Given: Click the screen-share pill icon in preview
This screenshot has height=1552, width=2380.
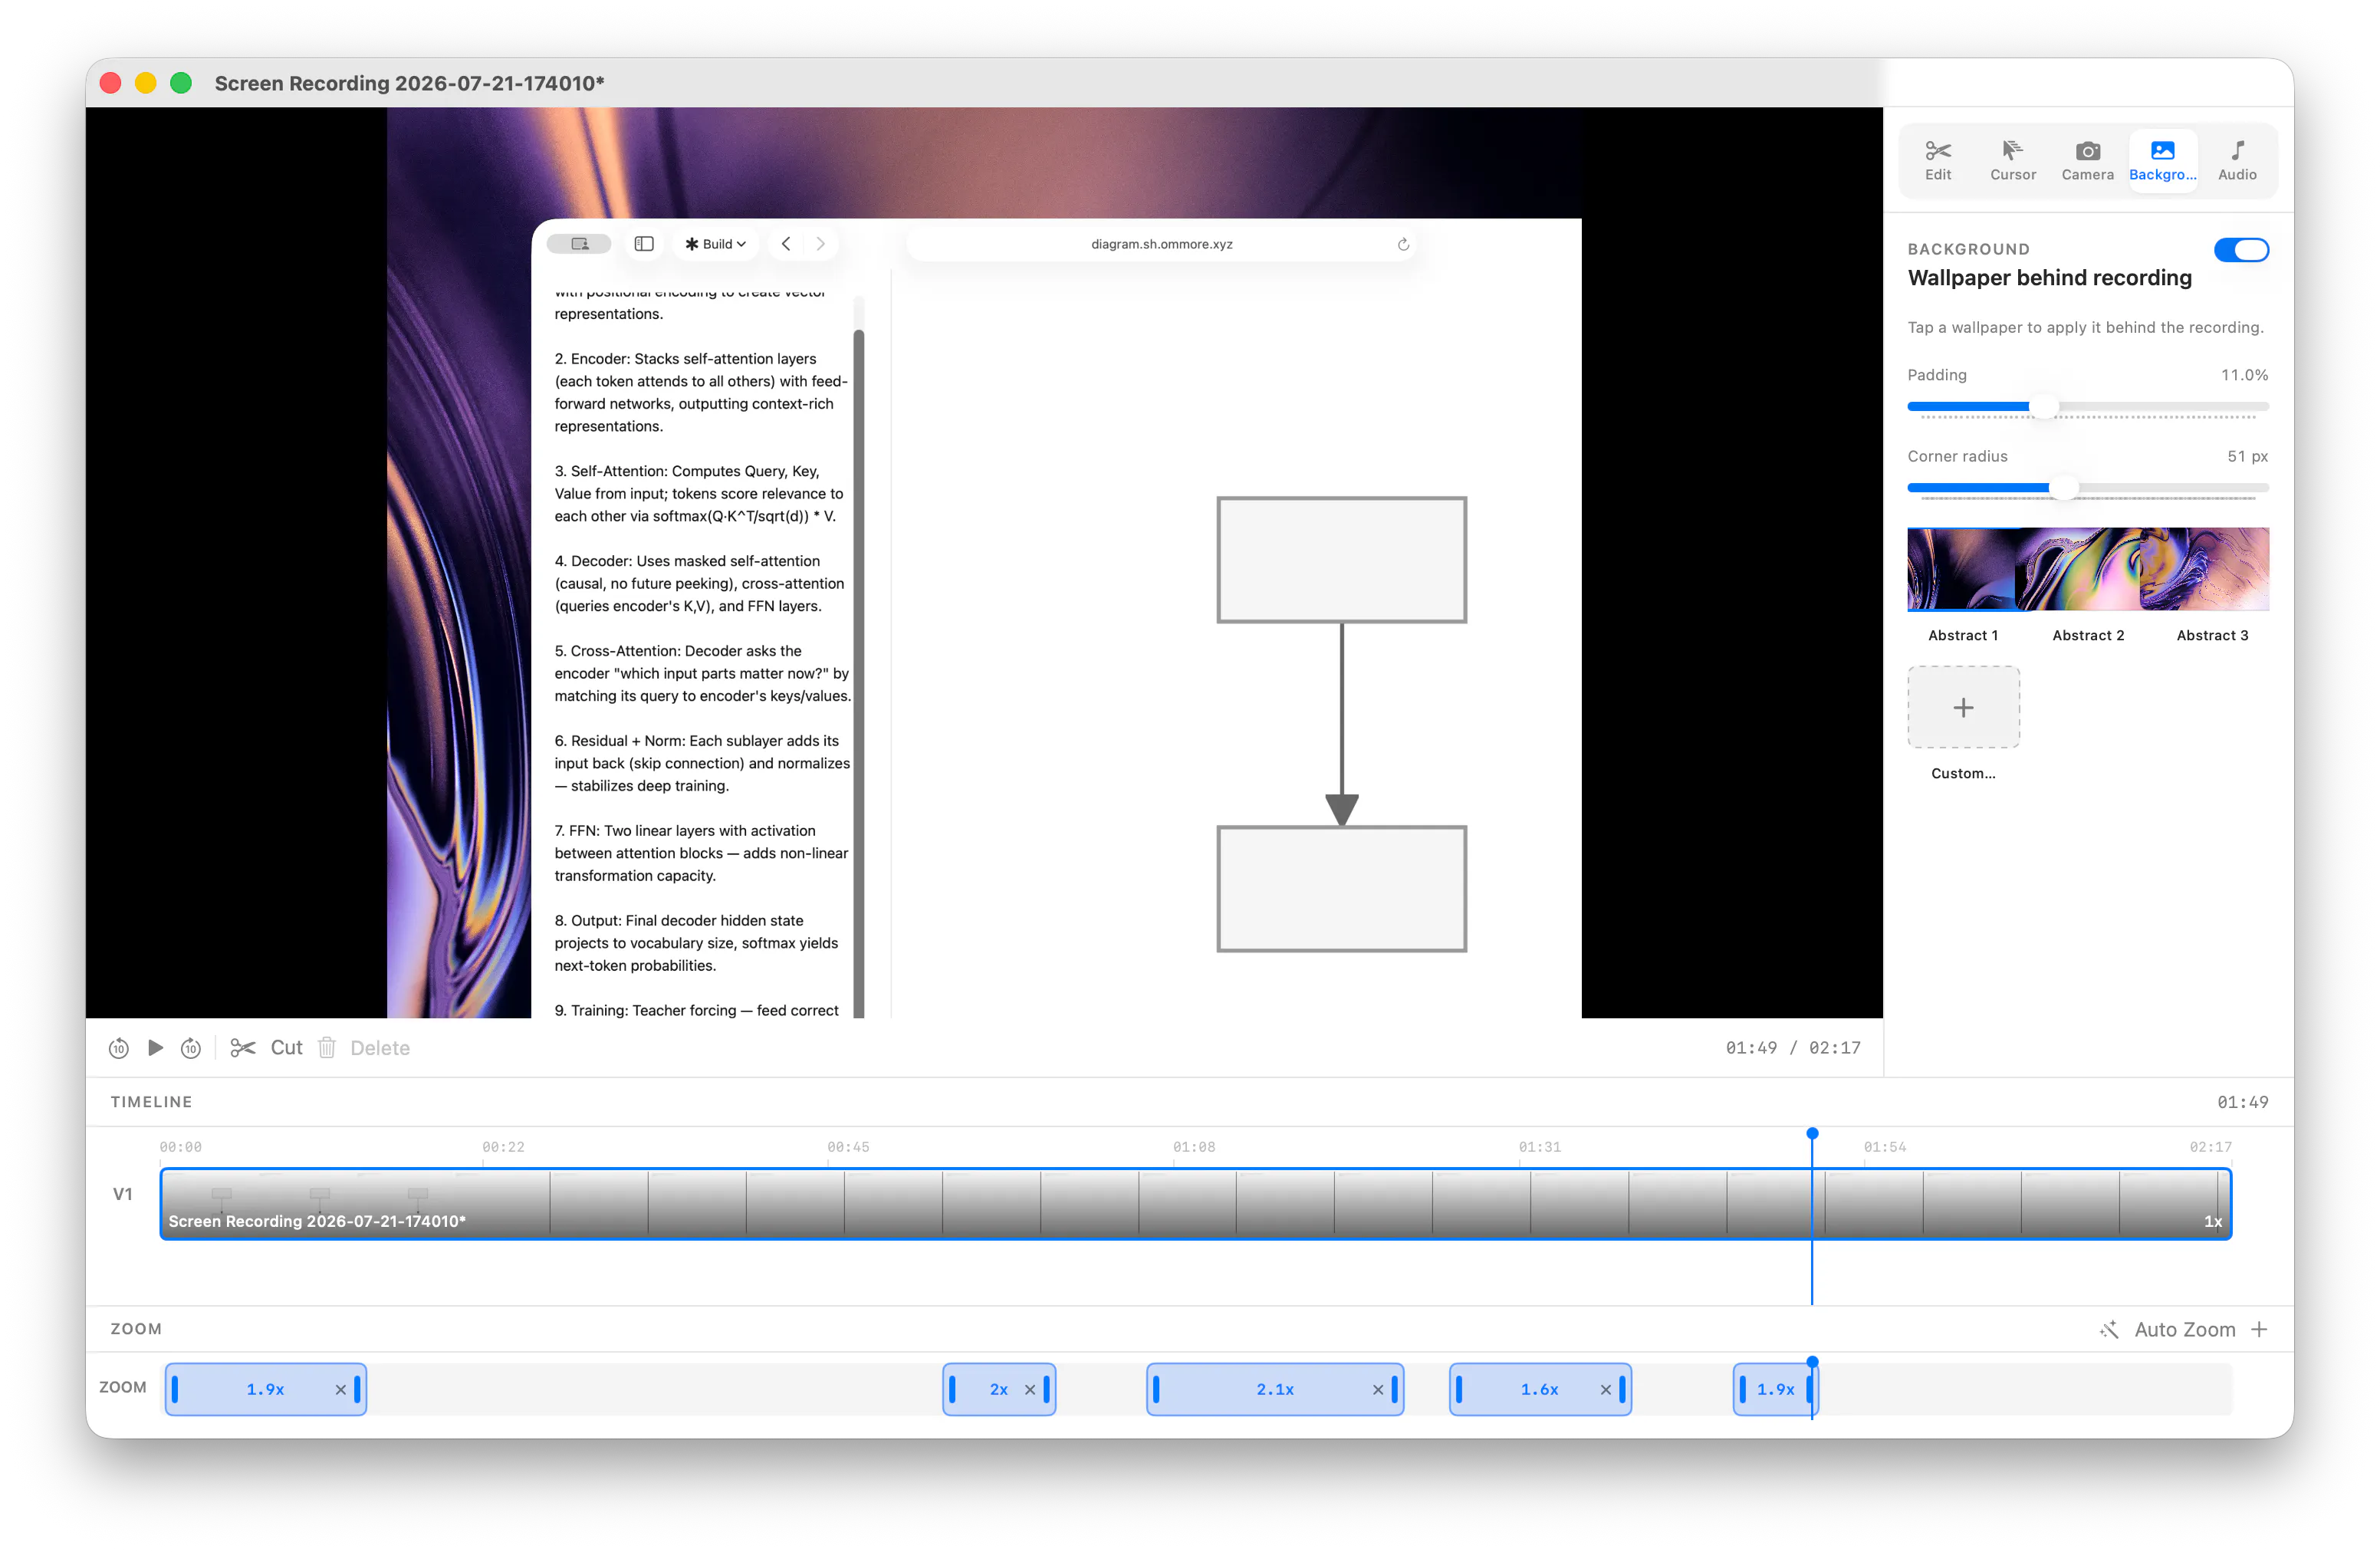Looking at the screenshot, I should point(580,243).
